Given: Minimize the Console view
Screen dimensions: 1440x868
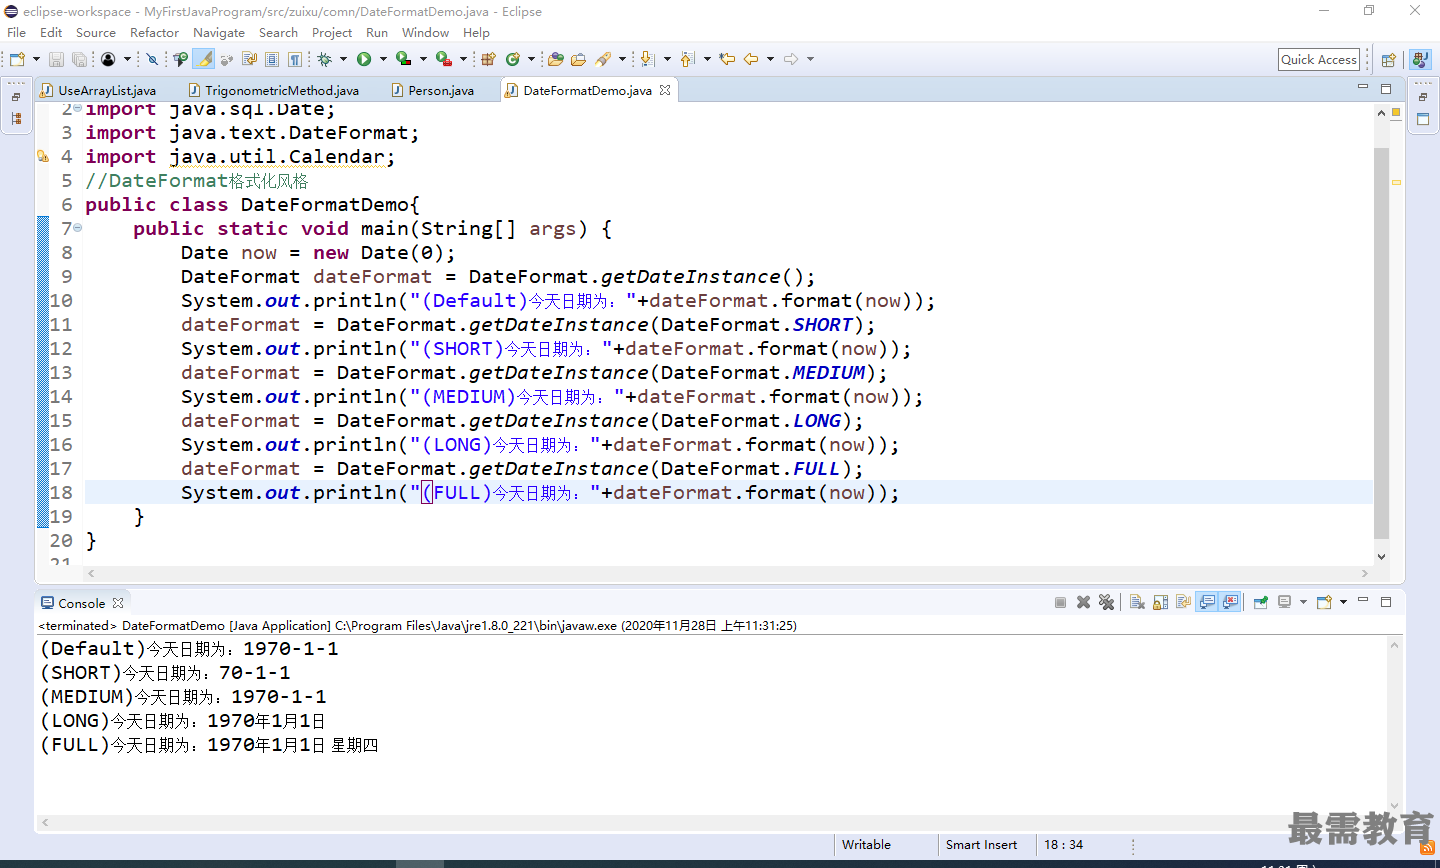Looking at the screenshot, I should (1362, 600).
